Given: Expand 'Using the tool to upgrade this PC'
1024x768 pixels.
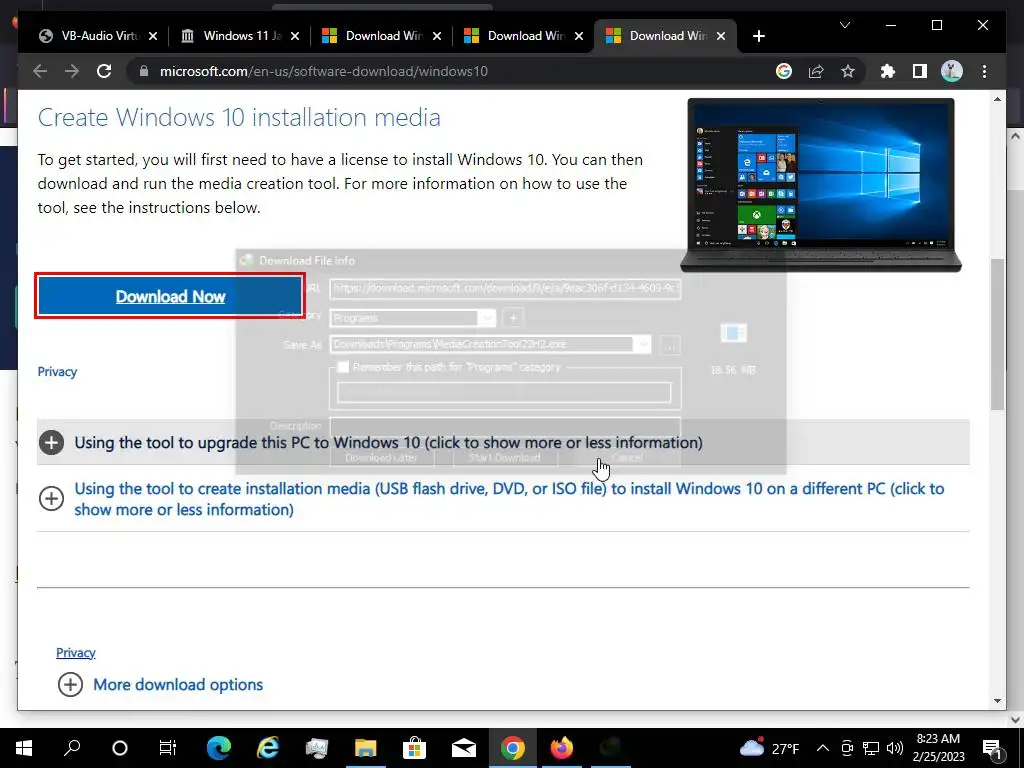Looking at the screenshot, I should coord(503,442).
